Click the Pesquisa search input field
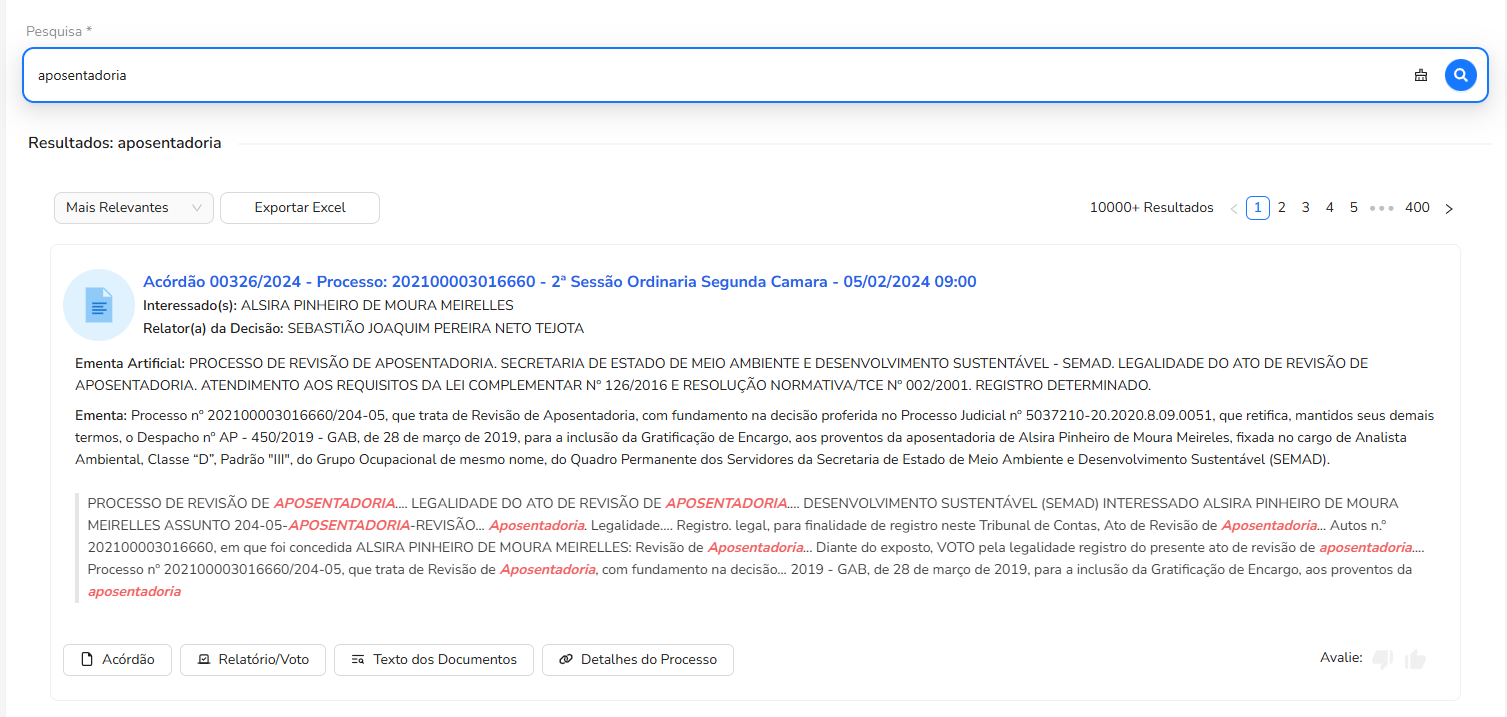Viewport: 1507px width, 717px height. (700, 75)
